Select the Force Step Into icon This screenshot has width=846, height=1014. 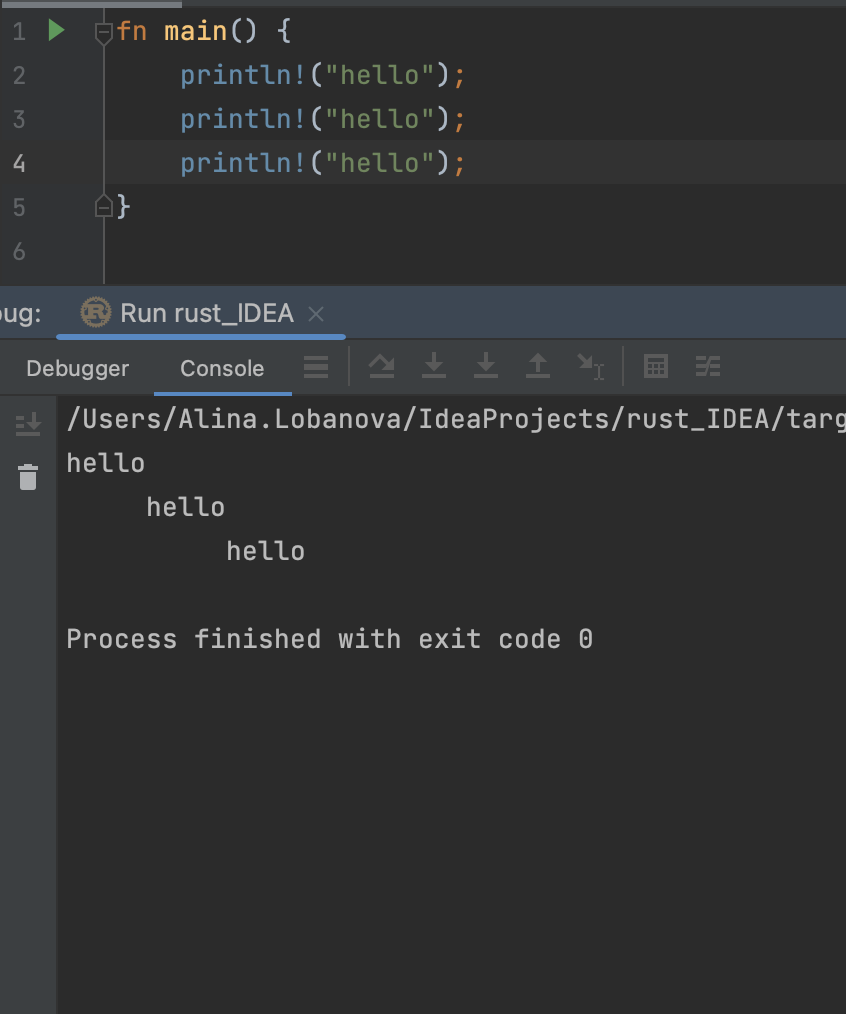click(485, 366)
